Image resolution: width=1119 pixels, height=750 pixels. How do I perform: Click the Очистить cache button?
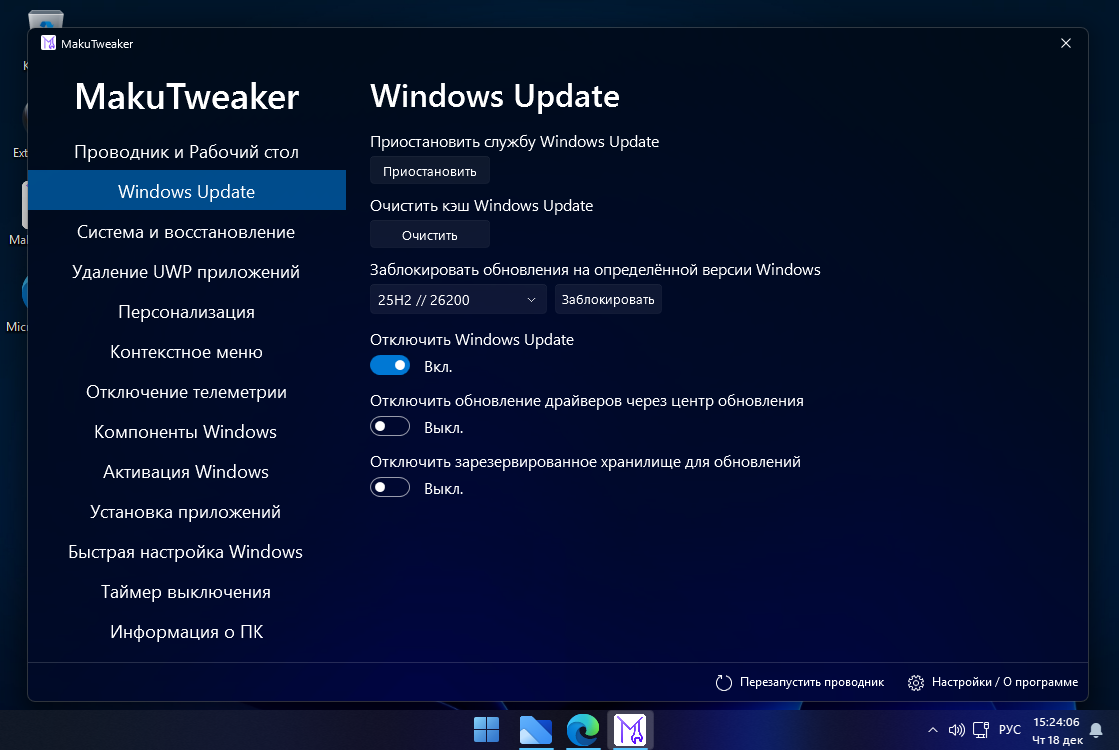(430, 235)
